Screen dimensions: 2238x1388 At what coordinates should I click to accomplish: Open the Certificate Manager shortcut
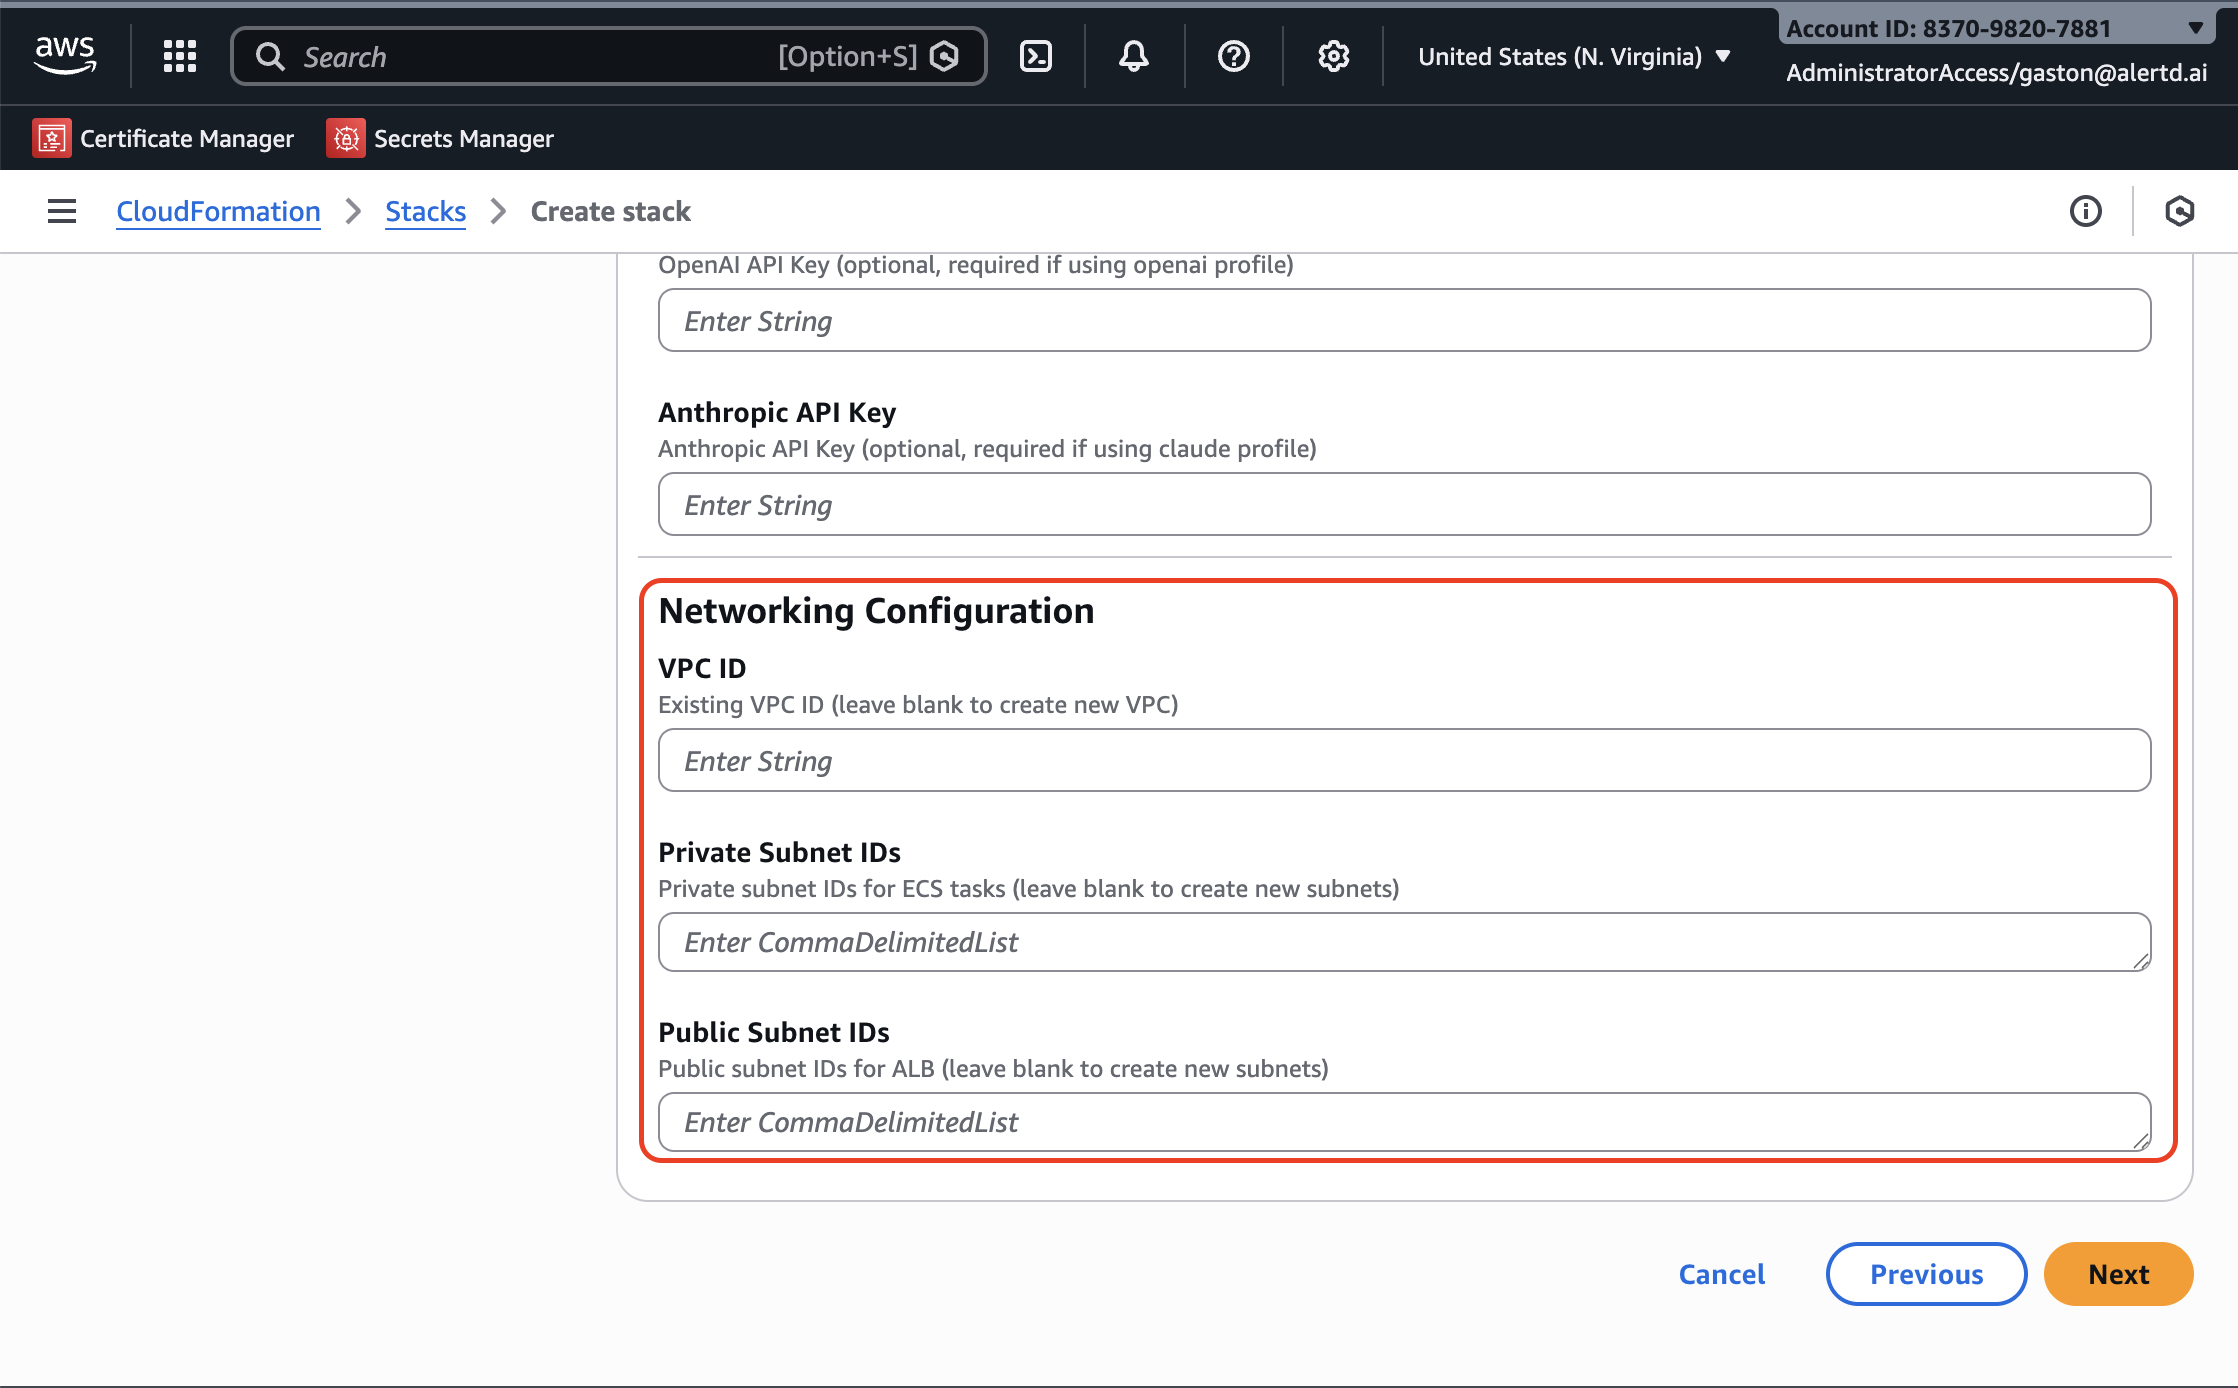click(x=164, y=138)
